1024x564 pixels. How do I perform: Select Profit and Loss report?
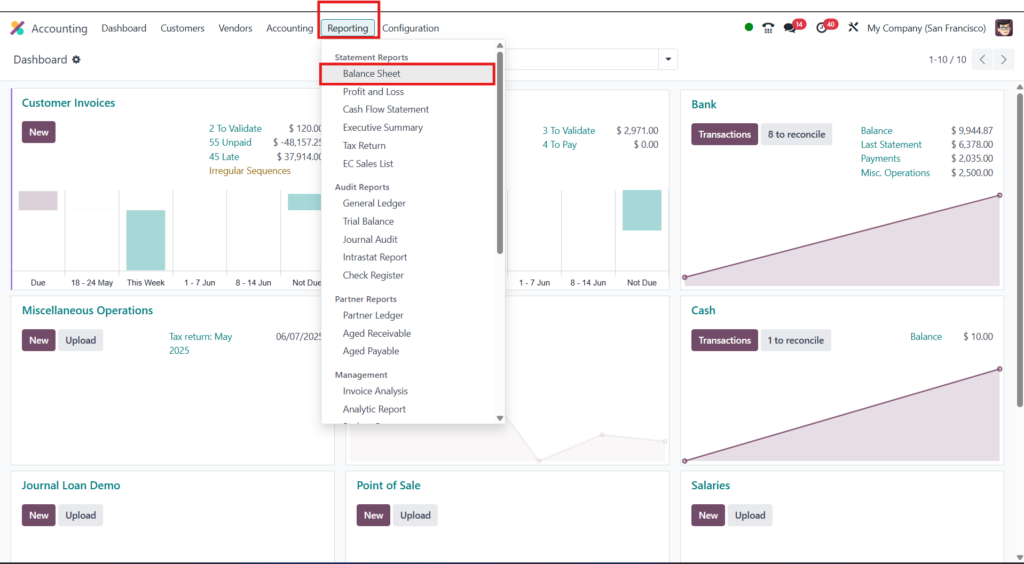coord(373,92)
